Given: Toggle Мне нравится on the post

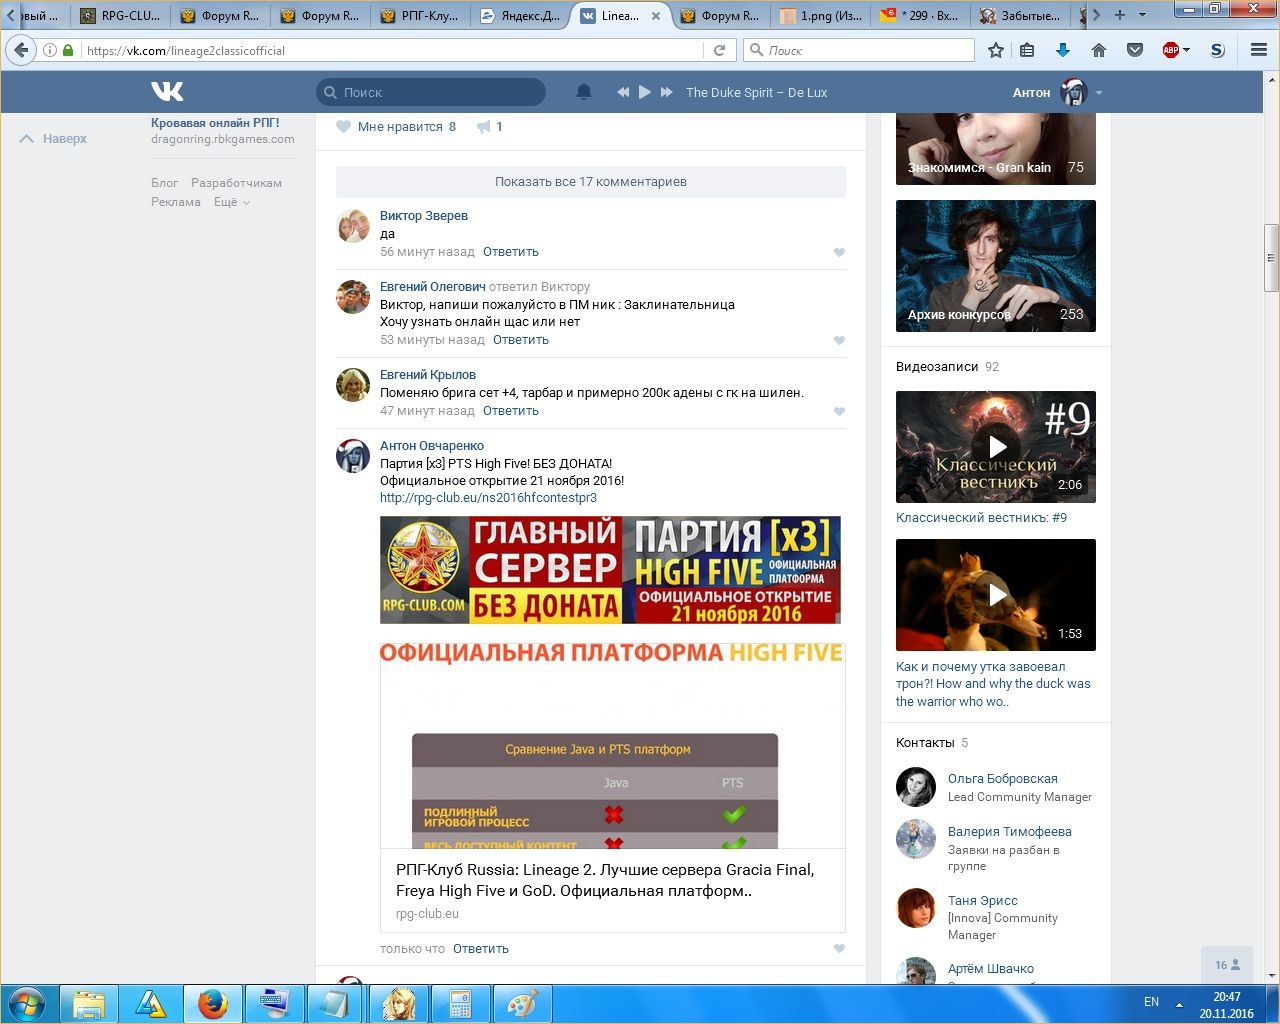Looking at the screenshot, I should pyautogui.click(x=397, y=127).
